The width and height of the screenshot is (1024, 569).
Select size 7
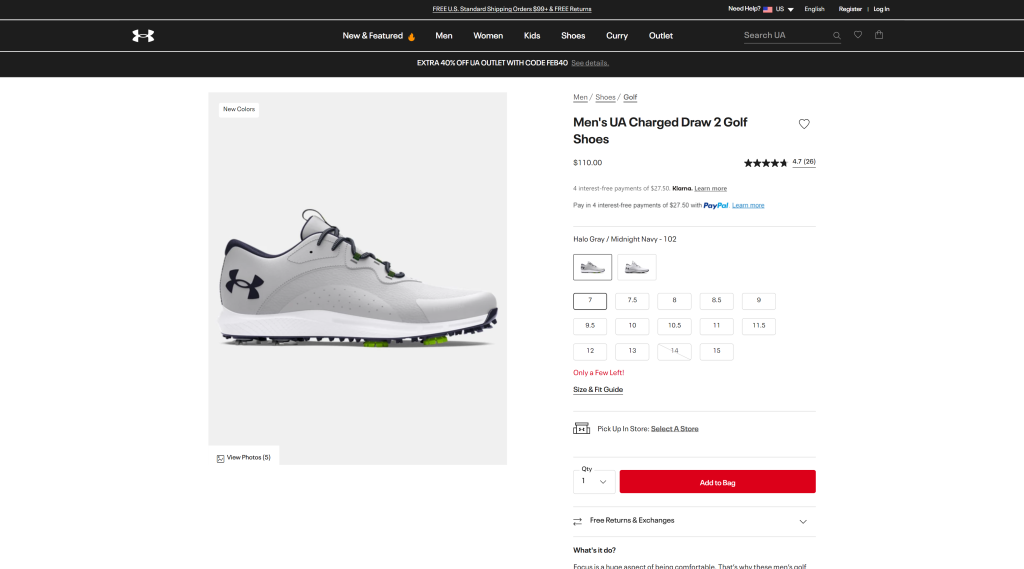coord(590,301)
